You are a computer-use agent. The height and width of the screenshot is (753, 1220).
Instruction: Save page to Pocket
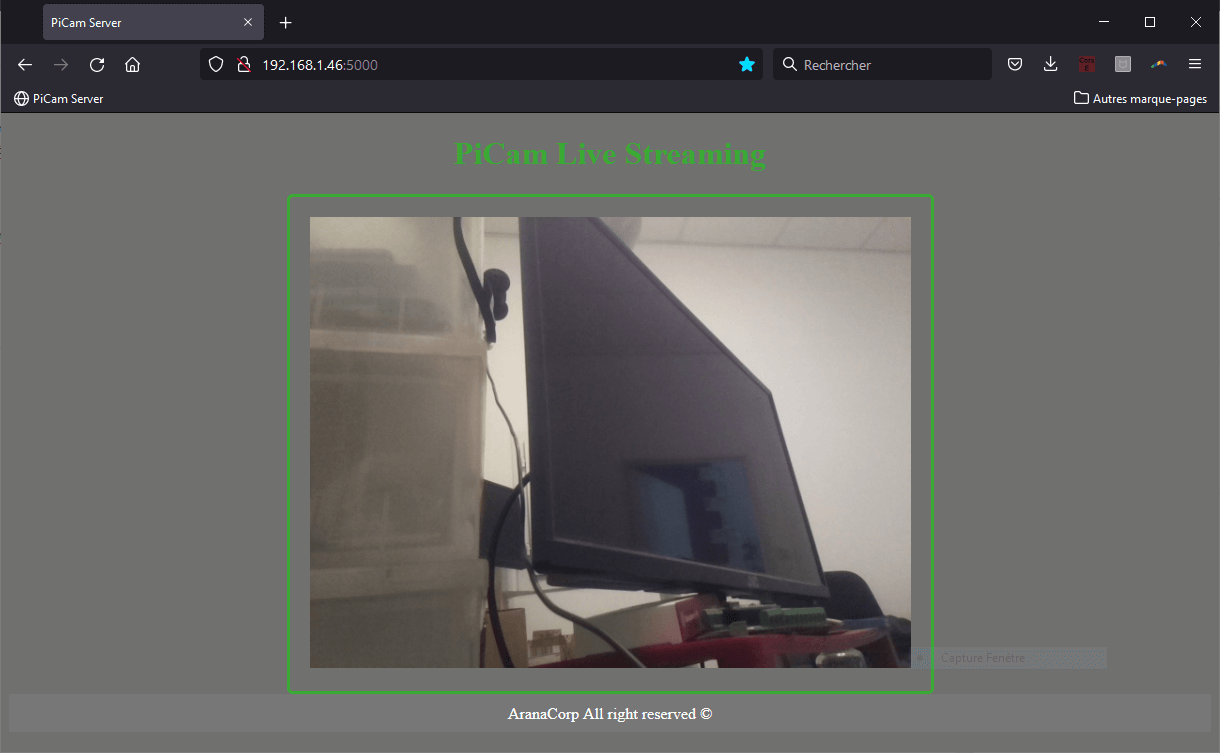[1014, 64]
